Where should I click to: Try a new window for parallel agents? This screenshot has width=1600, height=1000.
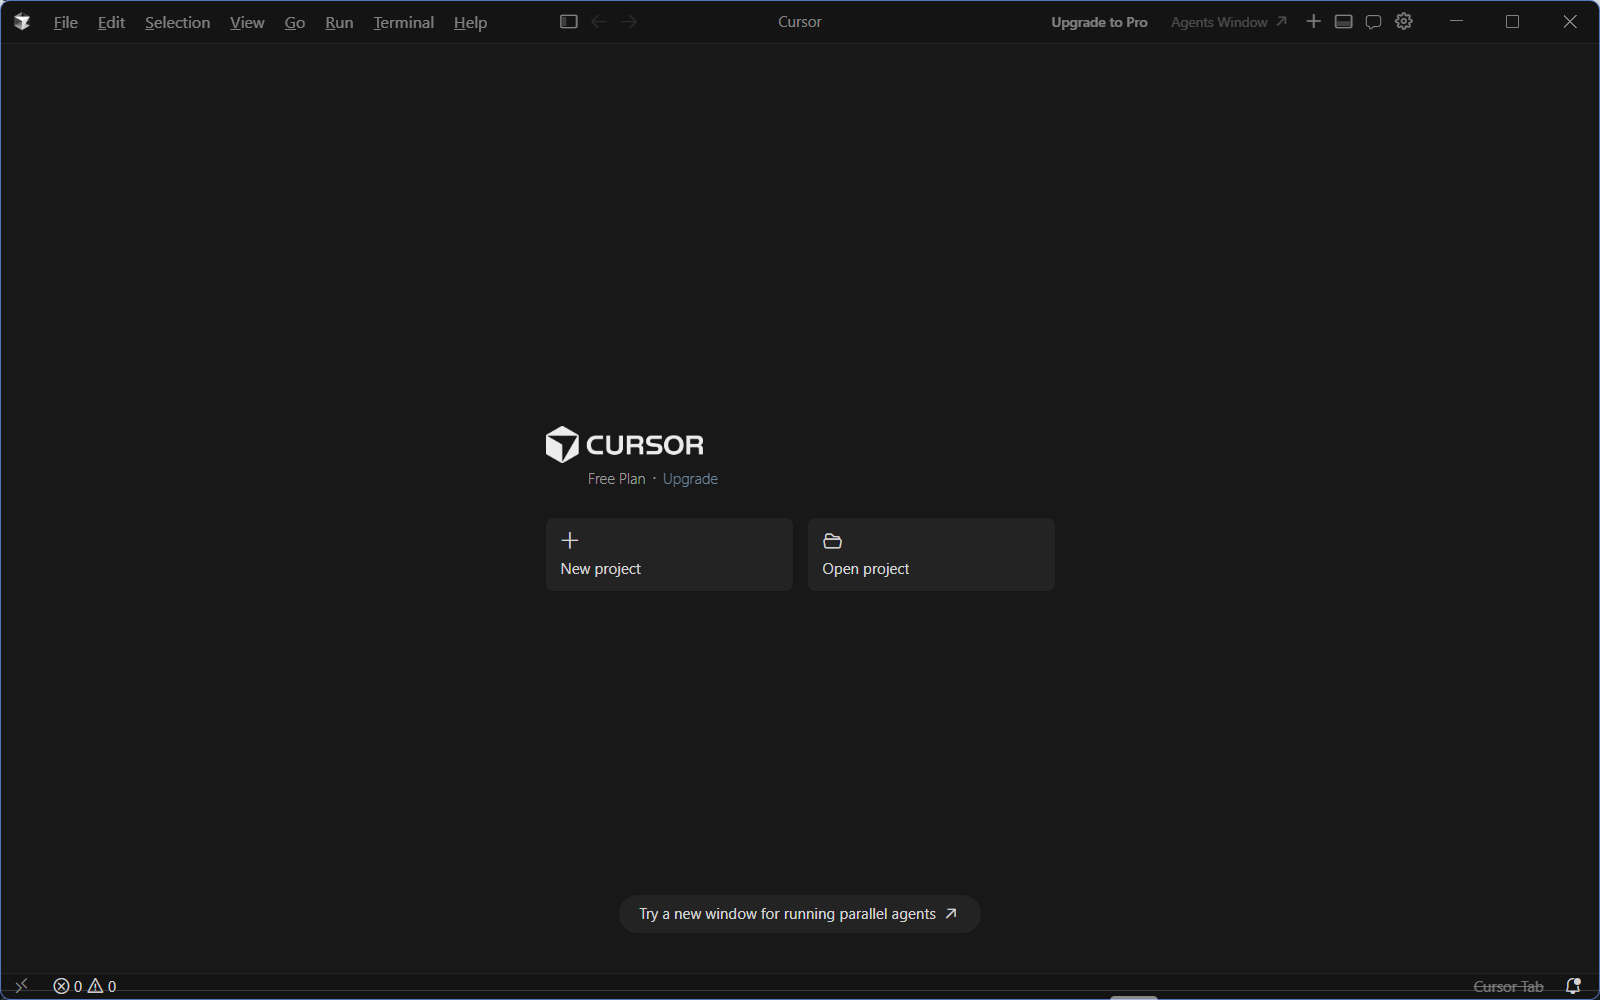[800, 914]
